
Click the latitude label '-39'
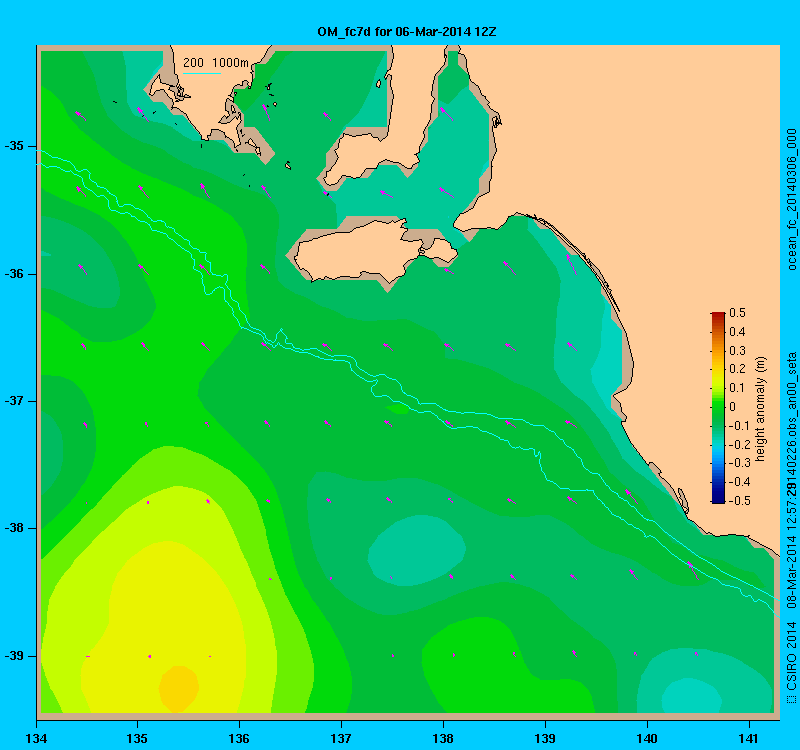coord(14,656)
